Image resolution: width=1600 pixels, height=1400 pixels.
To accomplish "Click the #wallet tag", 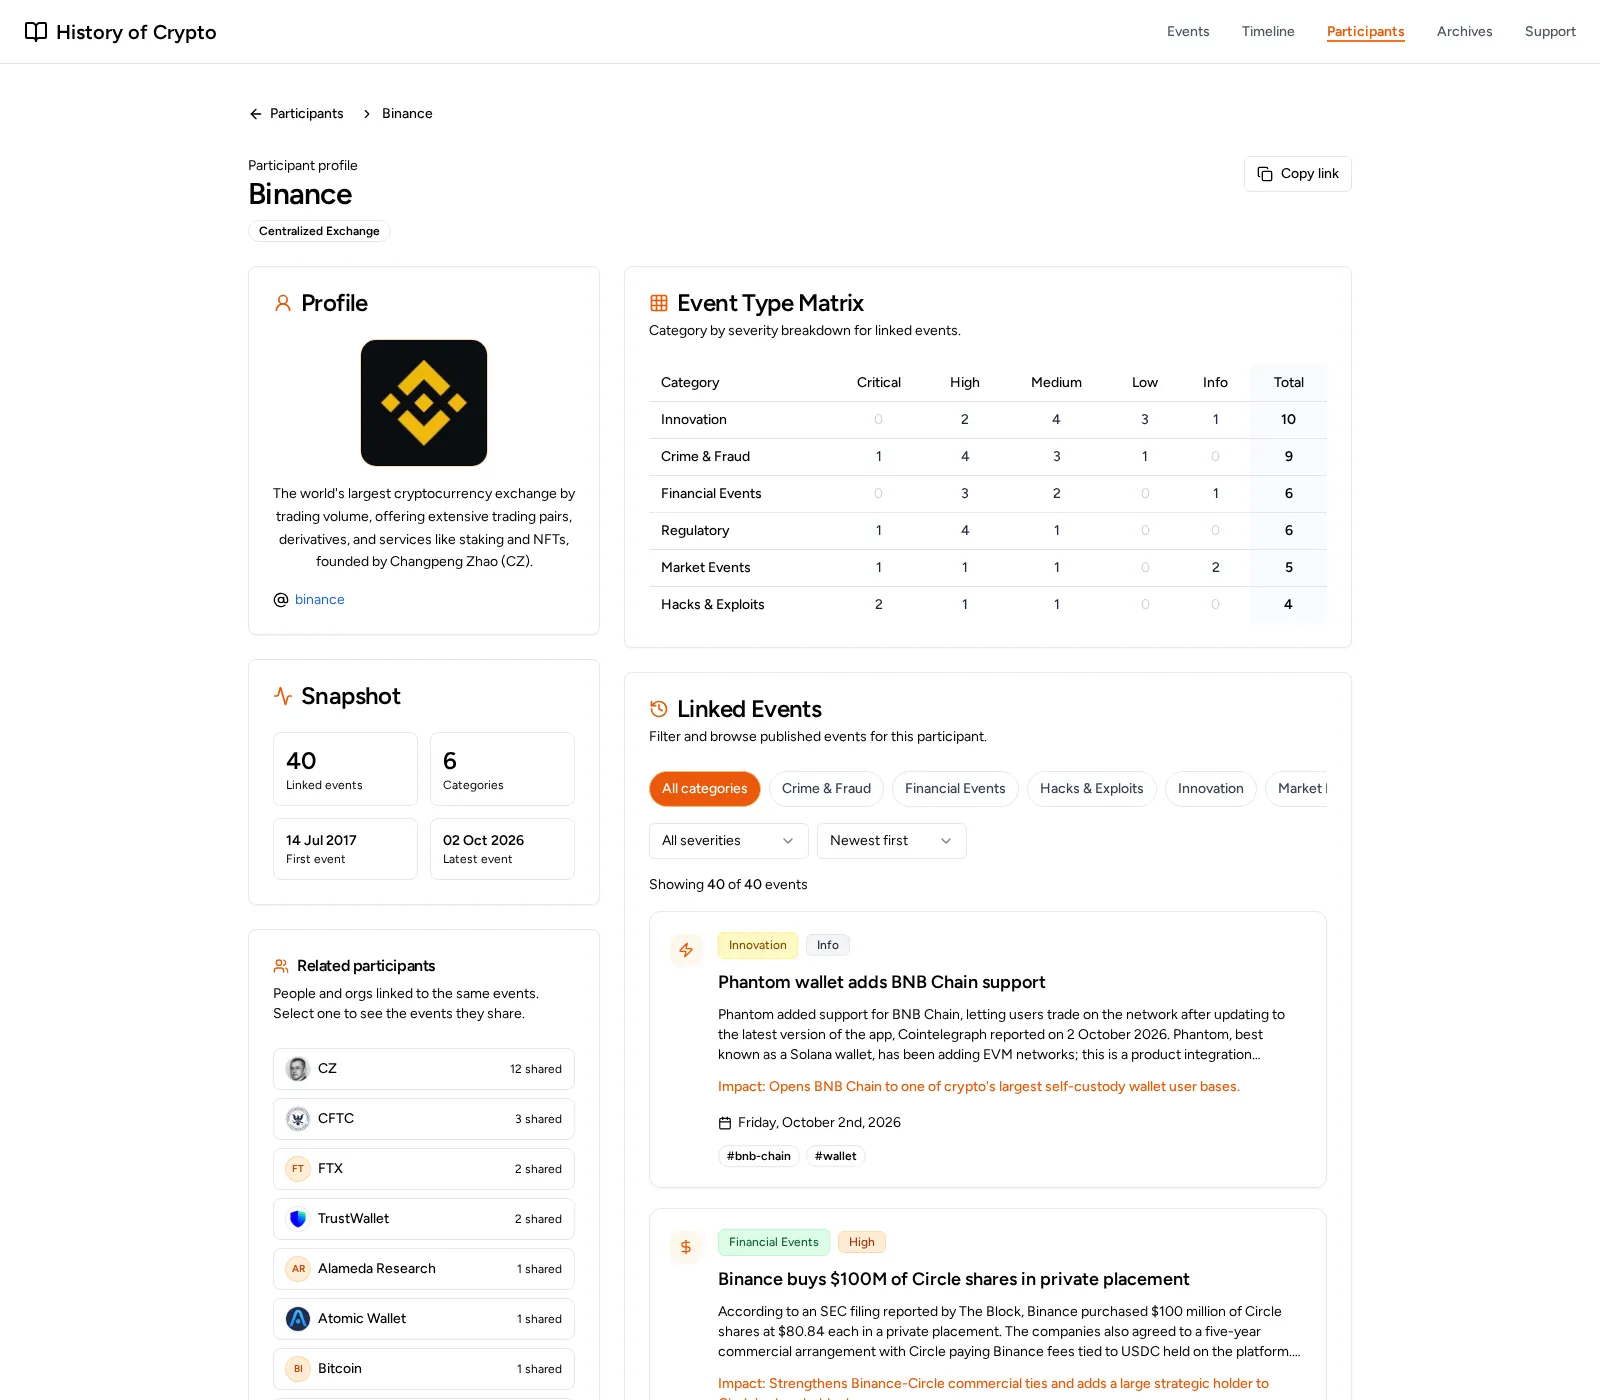I will tap(836, 1157).
